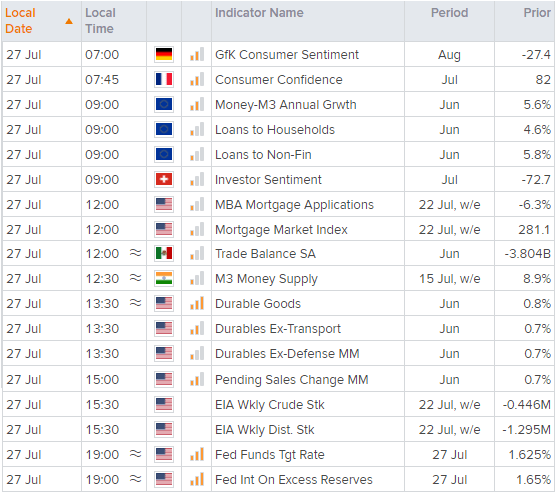
Task: Click the importance bars for Money-M3 Annual Grwth
Action: pos(197,104)
